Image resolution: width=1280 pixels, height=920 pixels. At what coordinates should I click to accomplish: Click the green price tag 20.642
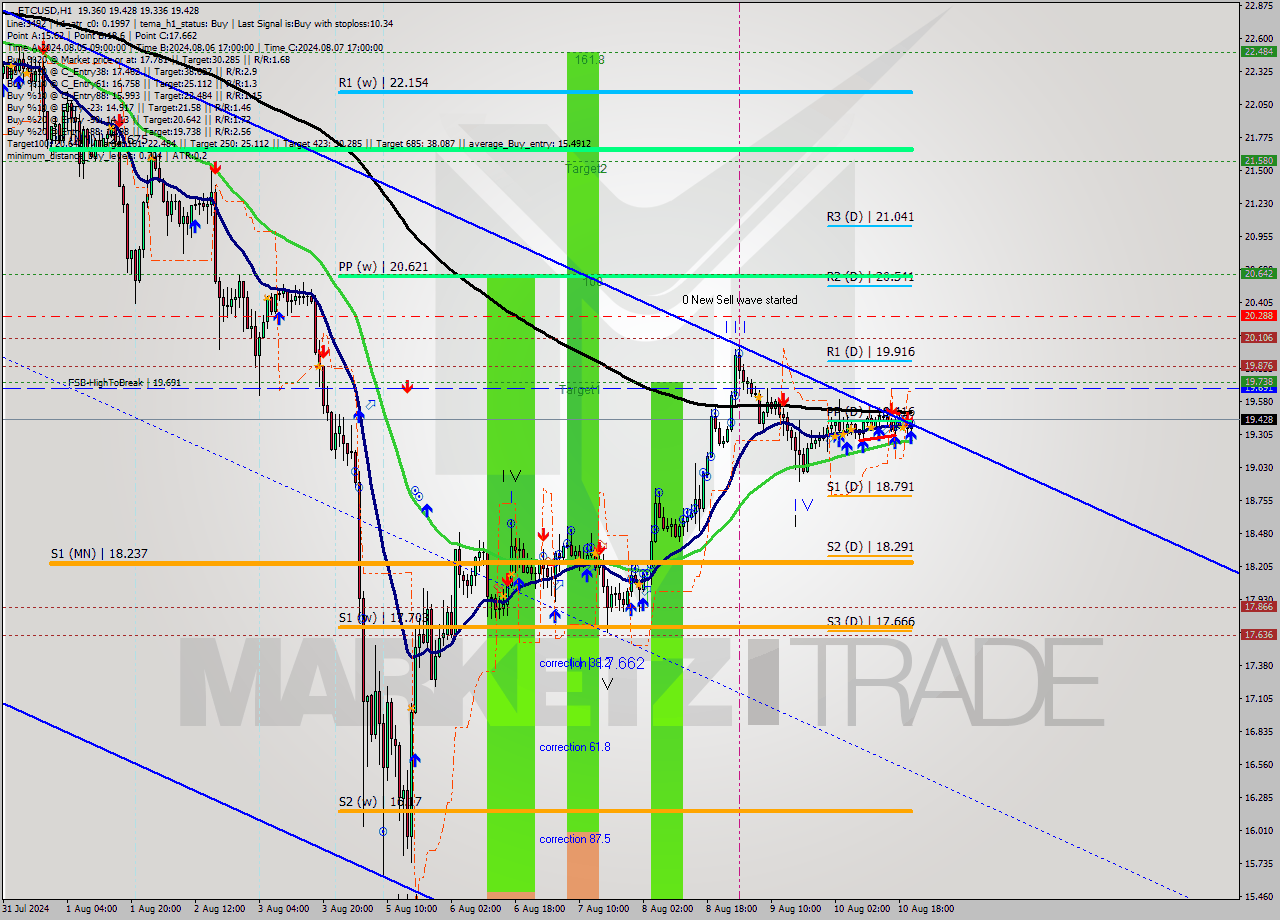coord(1258,273)
